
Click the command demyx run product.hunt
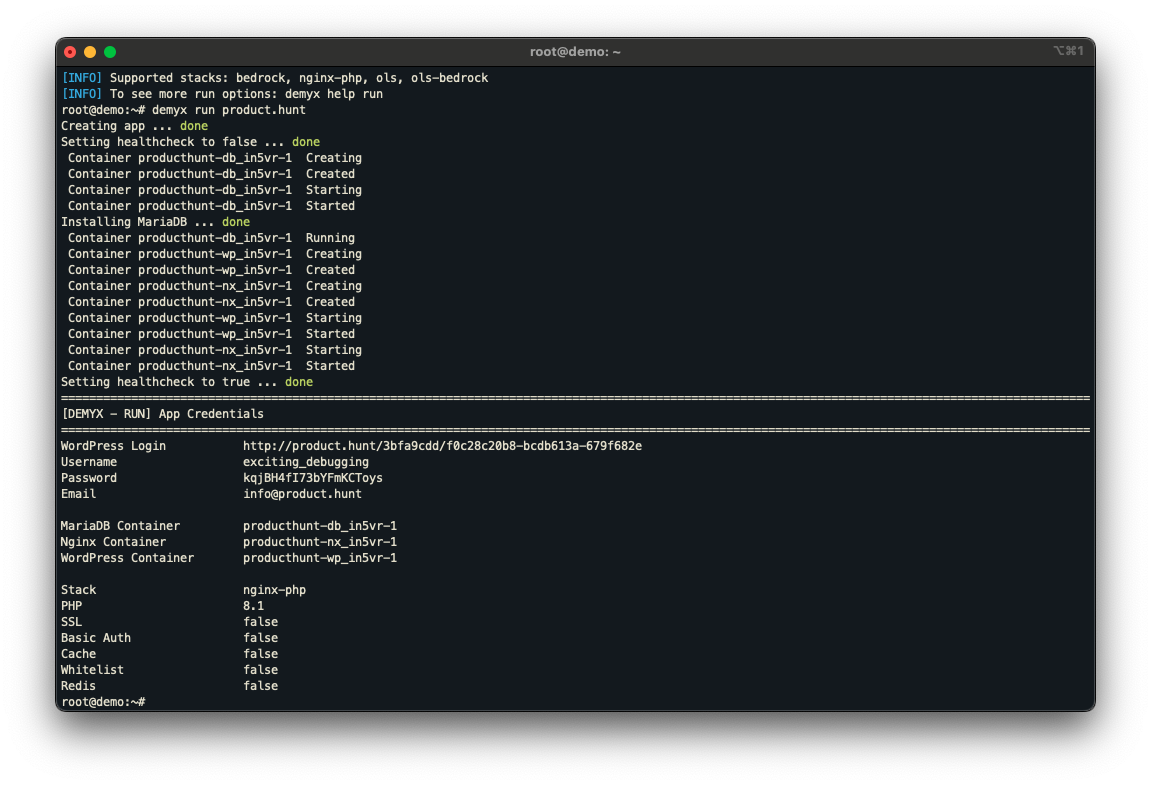tap(229, 110)
